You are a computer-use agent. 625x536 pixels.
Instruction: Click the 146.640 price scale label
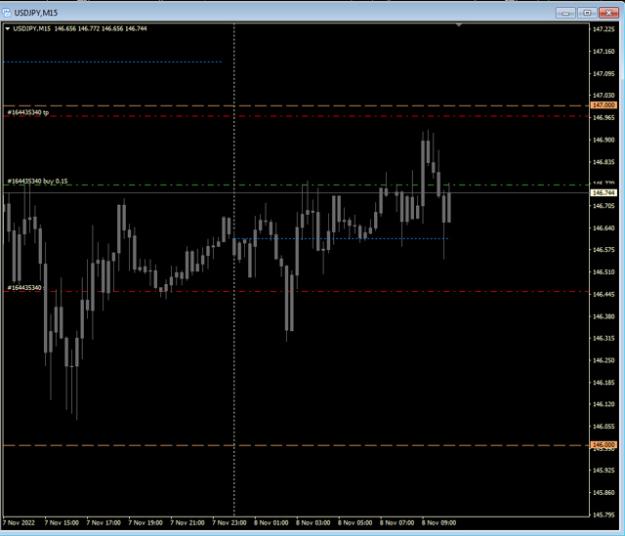click(603, 228)
